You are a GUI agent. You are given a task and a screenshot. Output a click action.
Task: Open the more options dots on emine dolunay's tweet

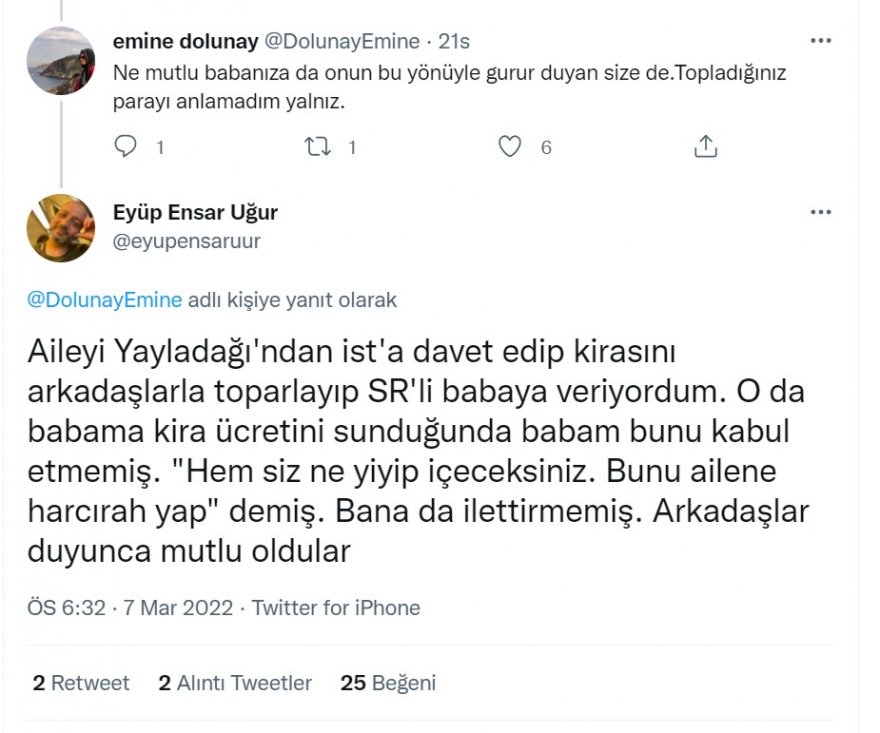(820, 41)
